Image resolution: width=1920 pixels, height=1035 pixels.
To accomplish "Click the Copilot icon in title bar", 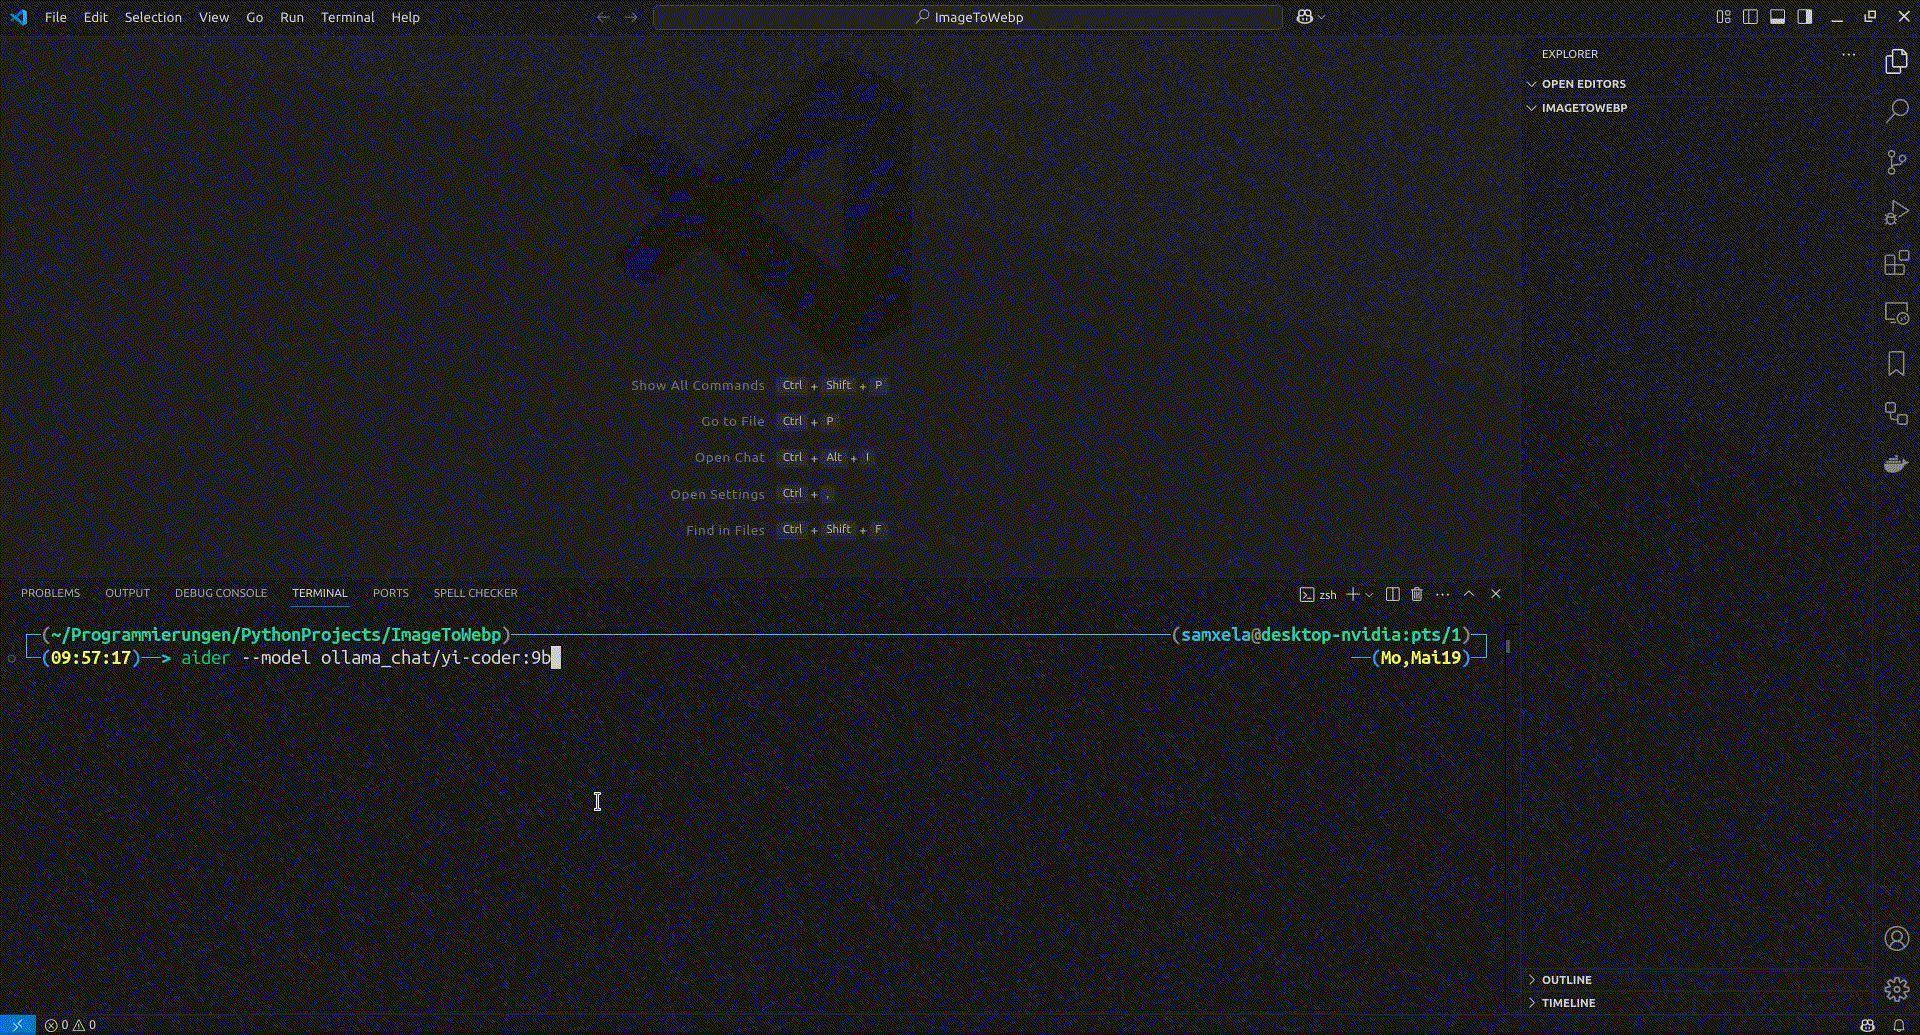I will click(x=1304, y=17).
